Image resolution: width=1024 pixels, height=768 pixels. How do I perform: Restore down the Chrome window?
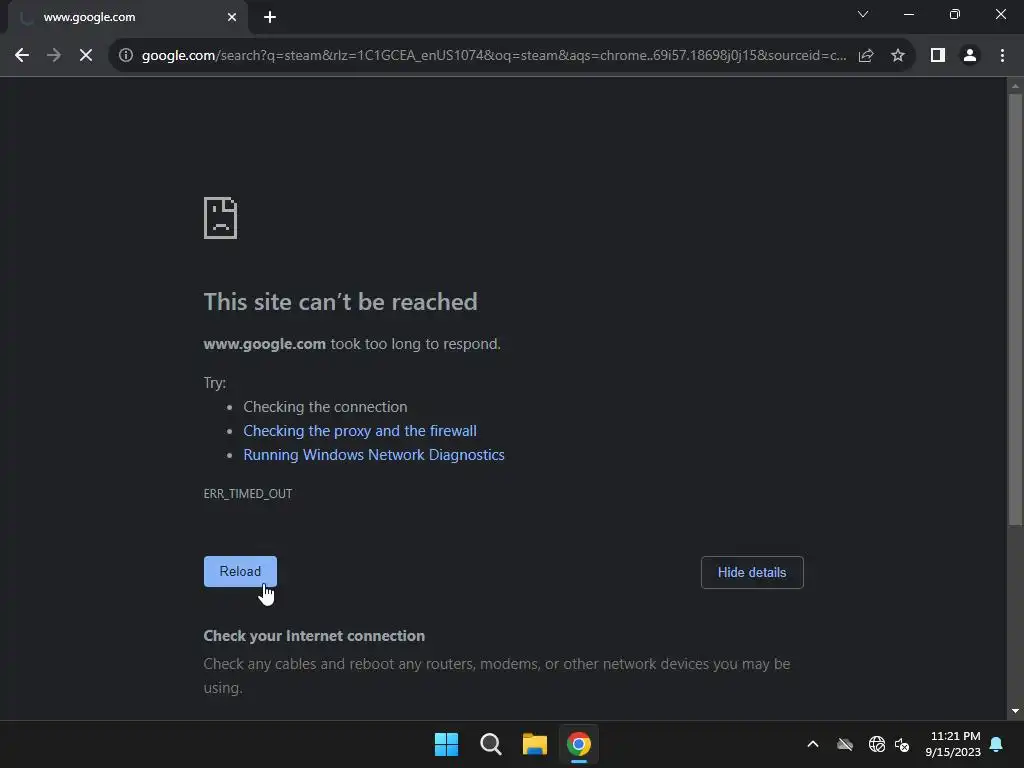click(955, 14)
